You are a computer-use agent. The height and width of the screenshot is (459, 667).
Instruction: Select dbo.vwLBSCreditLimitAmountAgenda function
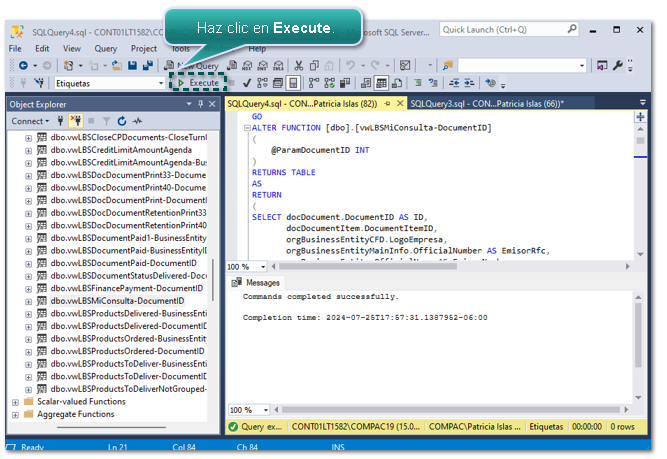point(121,150)
